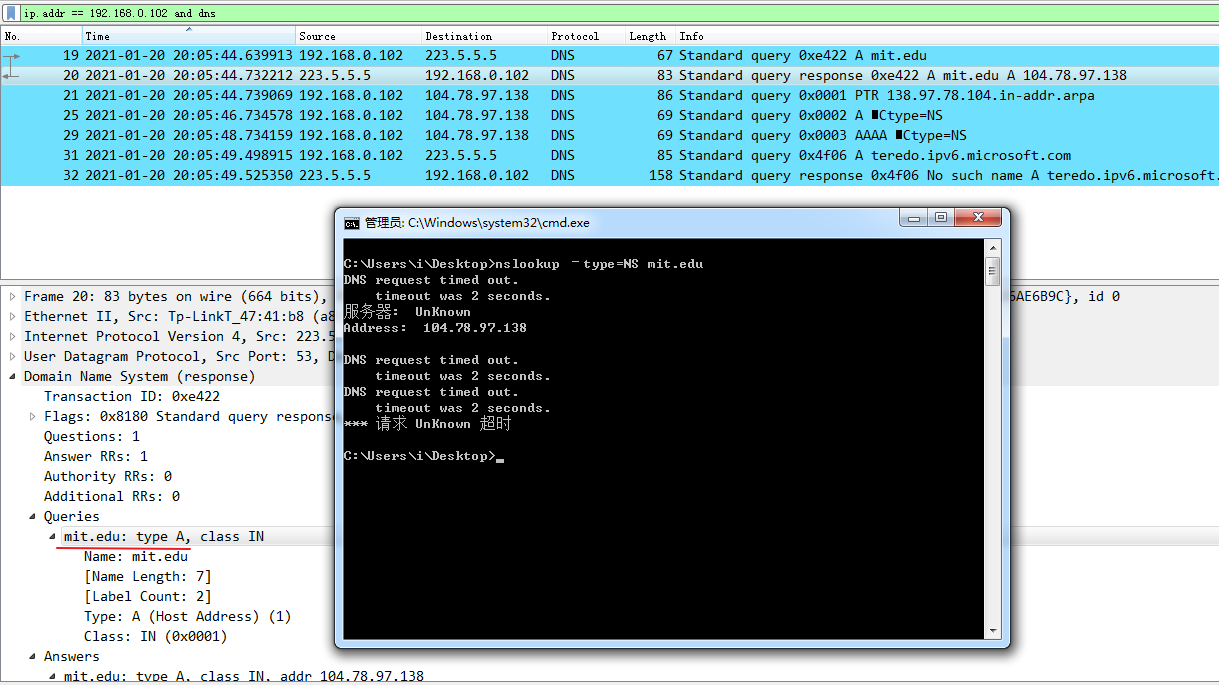Screen dimensions: 1219x685
Task: Select packet 32 No such name response
Action: pos(609,175)
